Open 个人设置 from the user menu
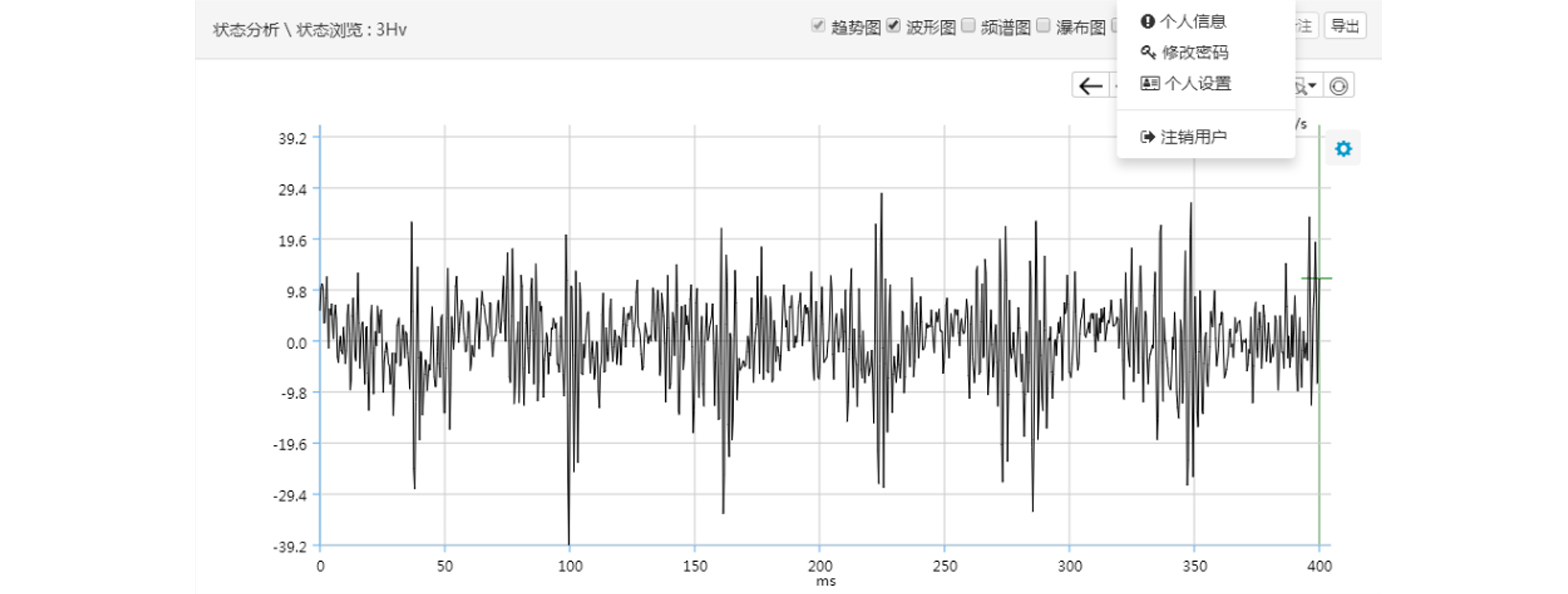The image size is (1568, 594). click(1197, 84)
